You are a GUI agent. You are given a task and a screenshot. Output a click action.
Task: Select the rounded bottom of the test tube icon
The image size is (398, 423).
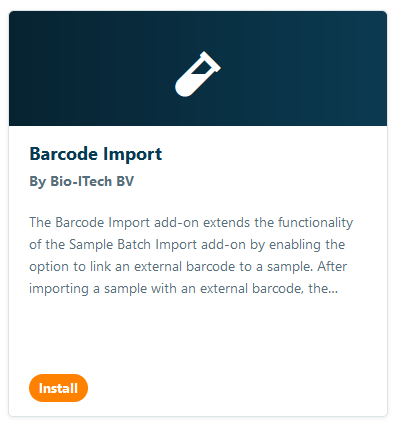coord(184,88)
